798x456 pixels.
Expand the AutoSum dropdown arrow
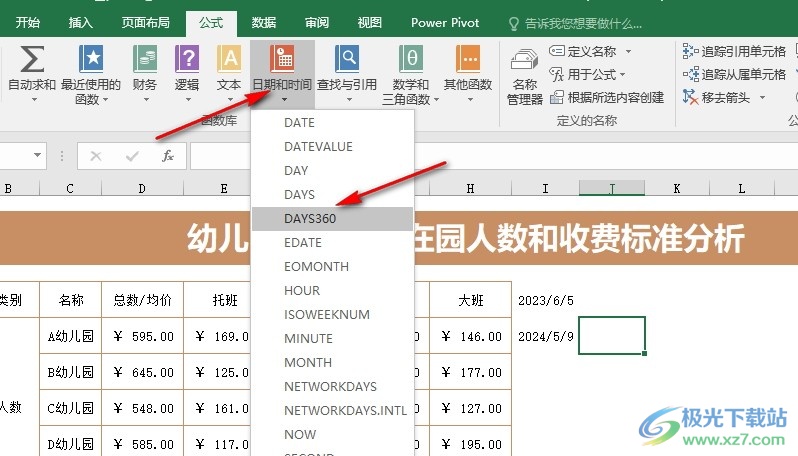pos(34,99)
